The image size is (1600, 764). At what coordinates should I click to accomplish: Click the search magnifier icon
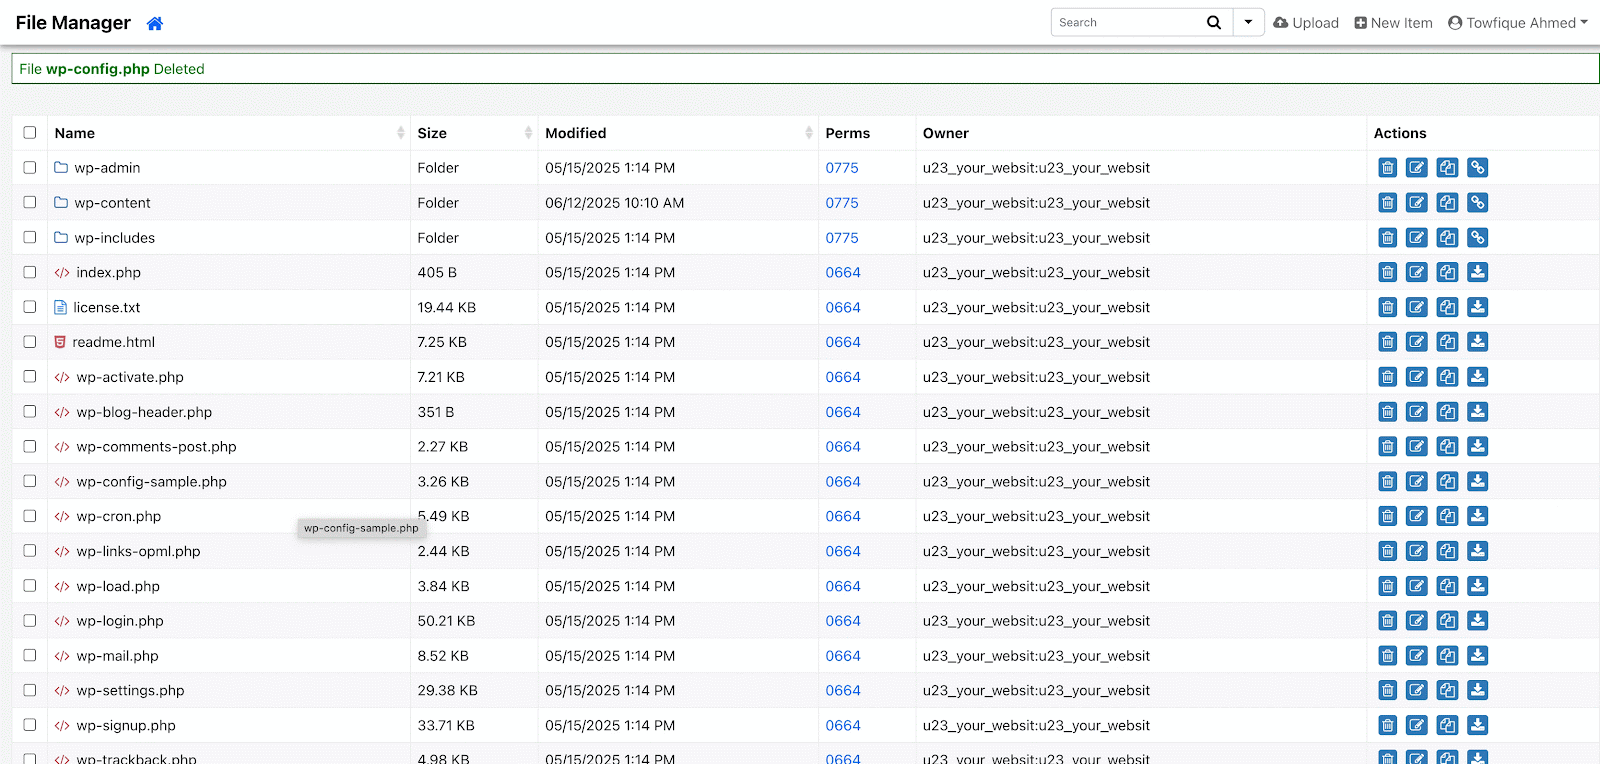coord(1214,22)
